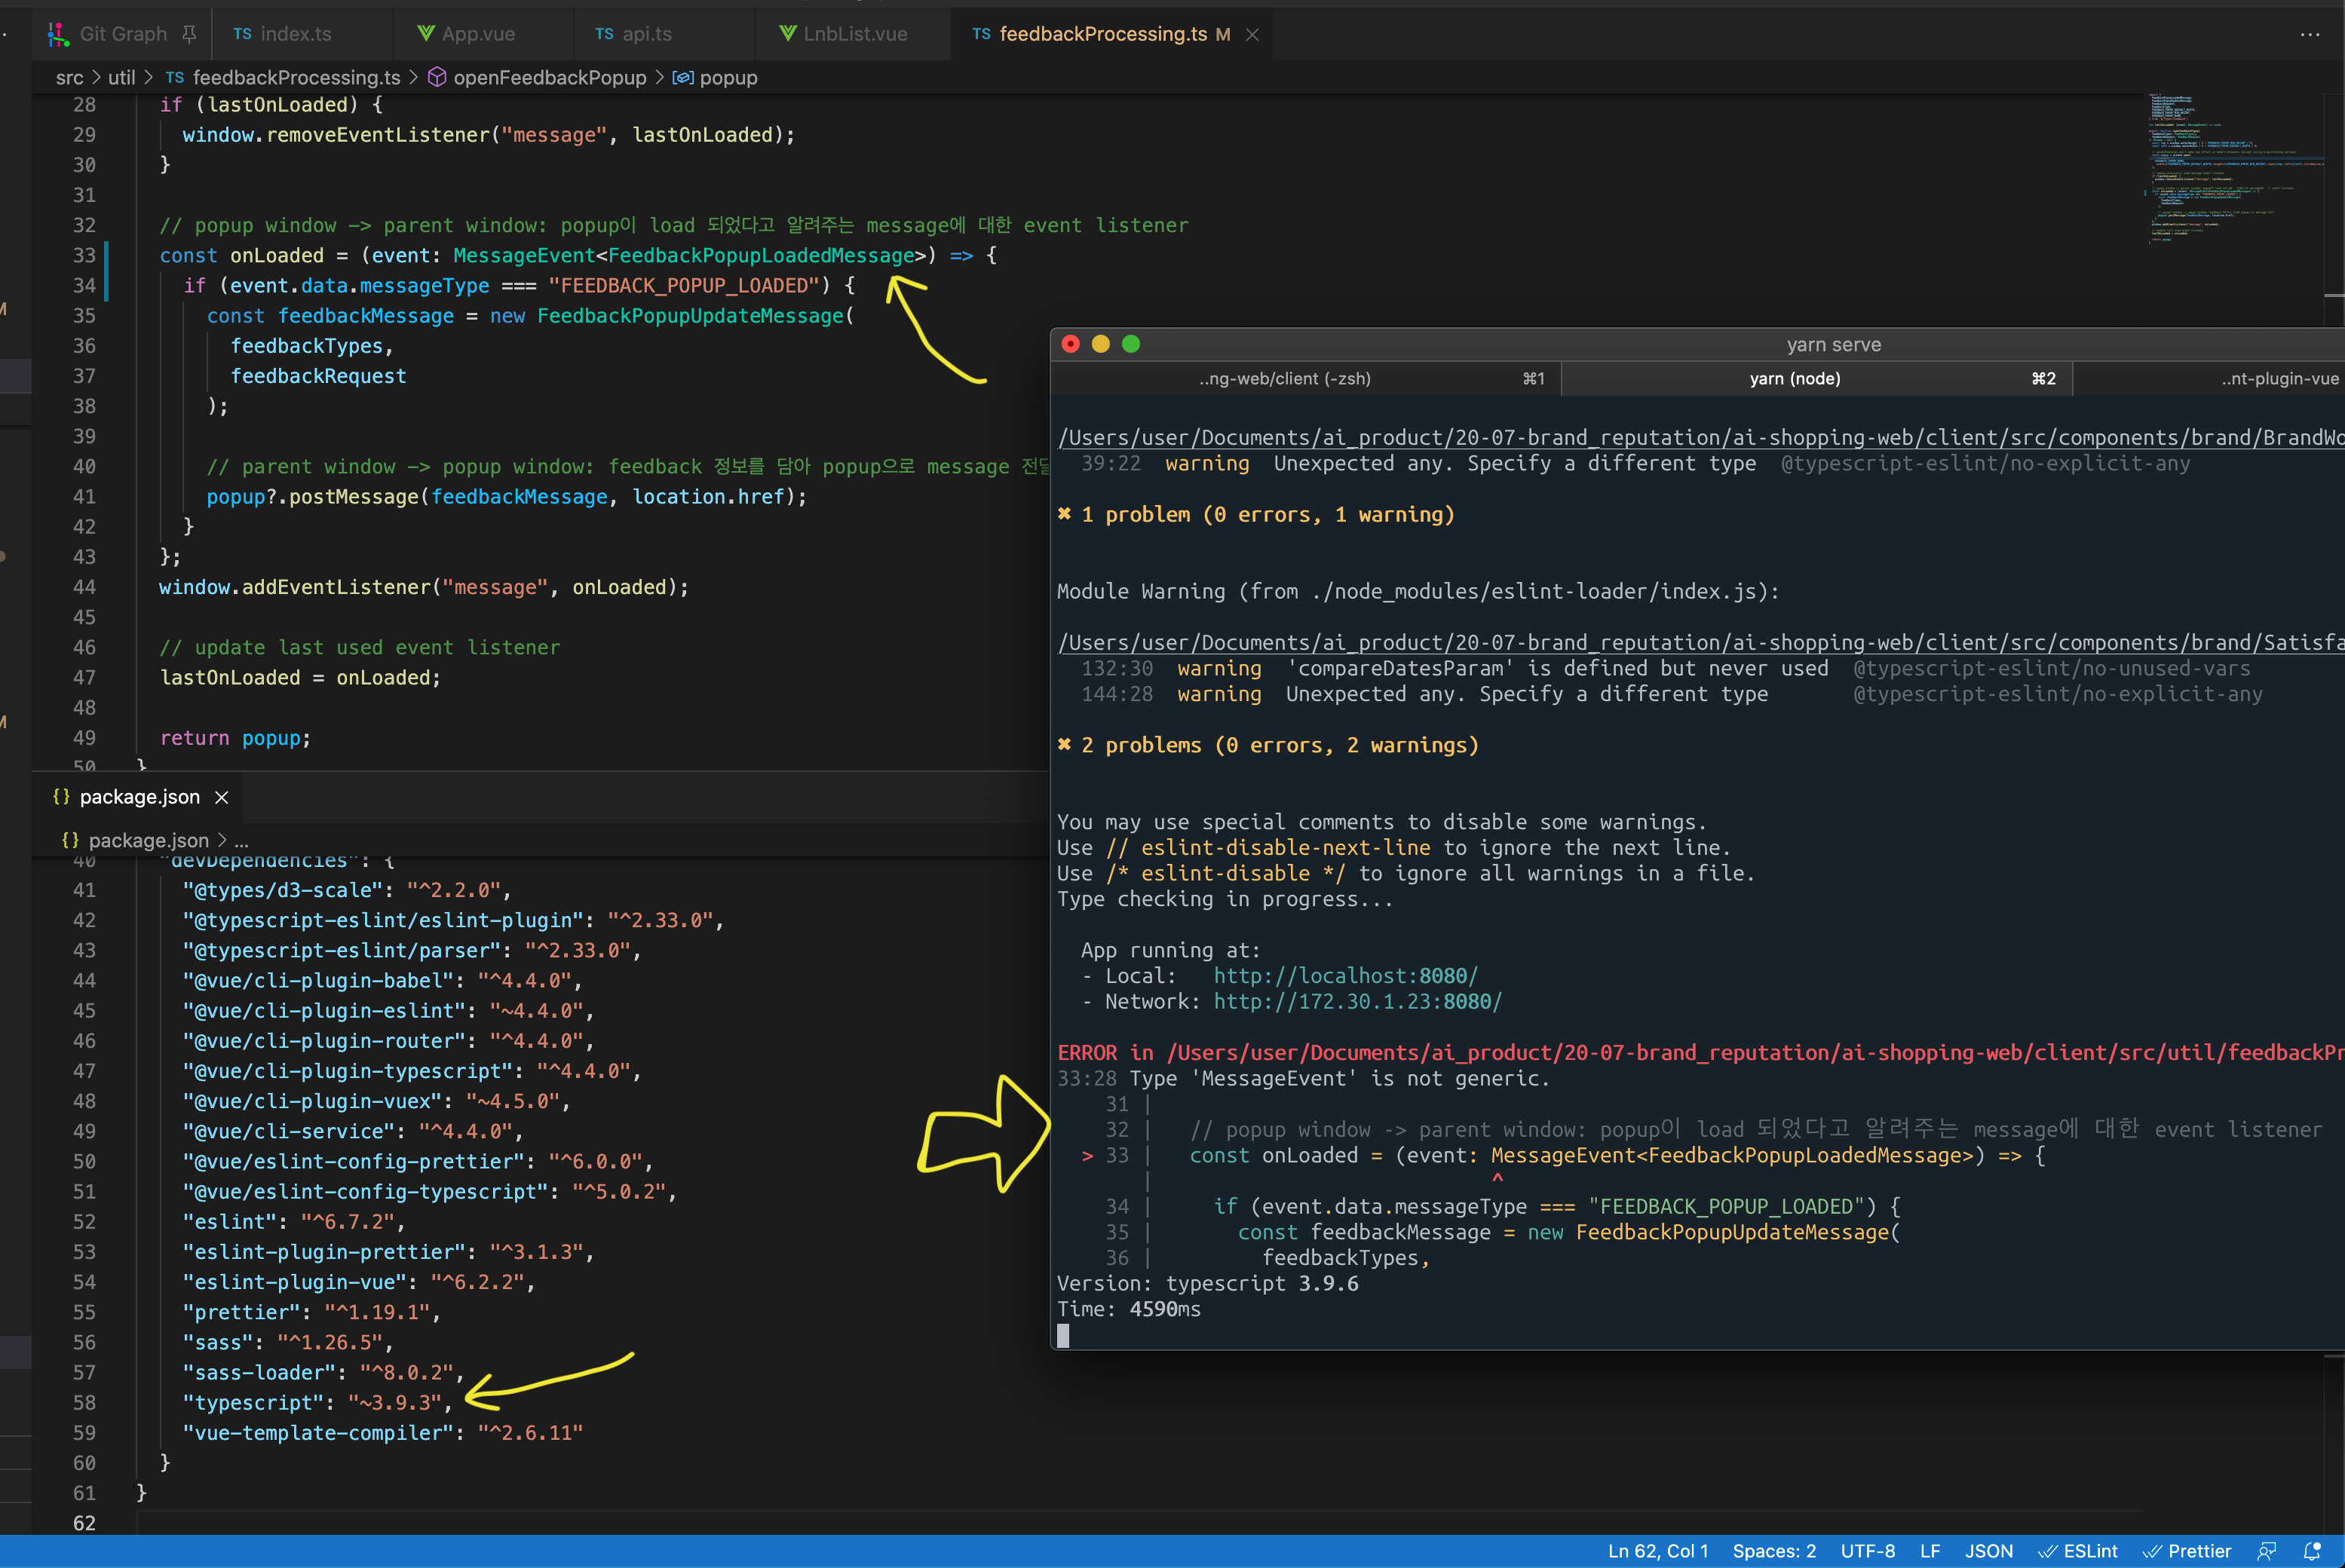Open the network URL 172.30.1.23:8080
Image resolution: width=2345 pixels, height=1568 pixels.
point(1357,1002)
